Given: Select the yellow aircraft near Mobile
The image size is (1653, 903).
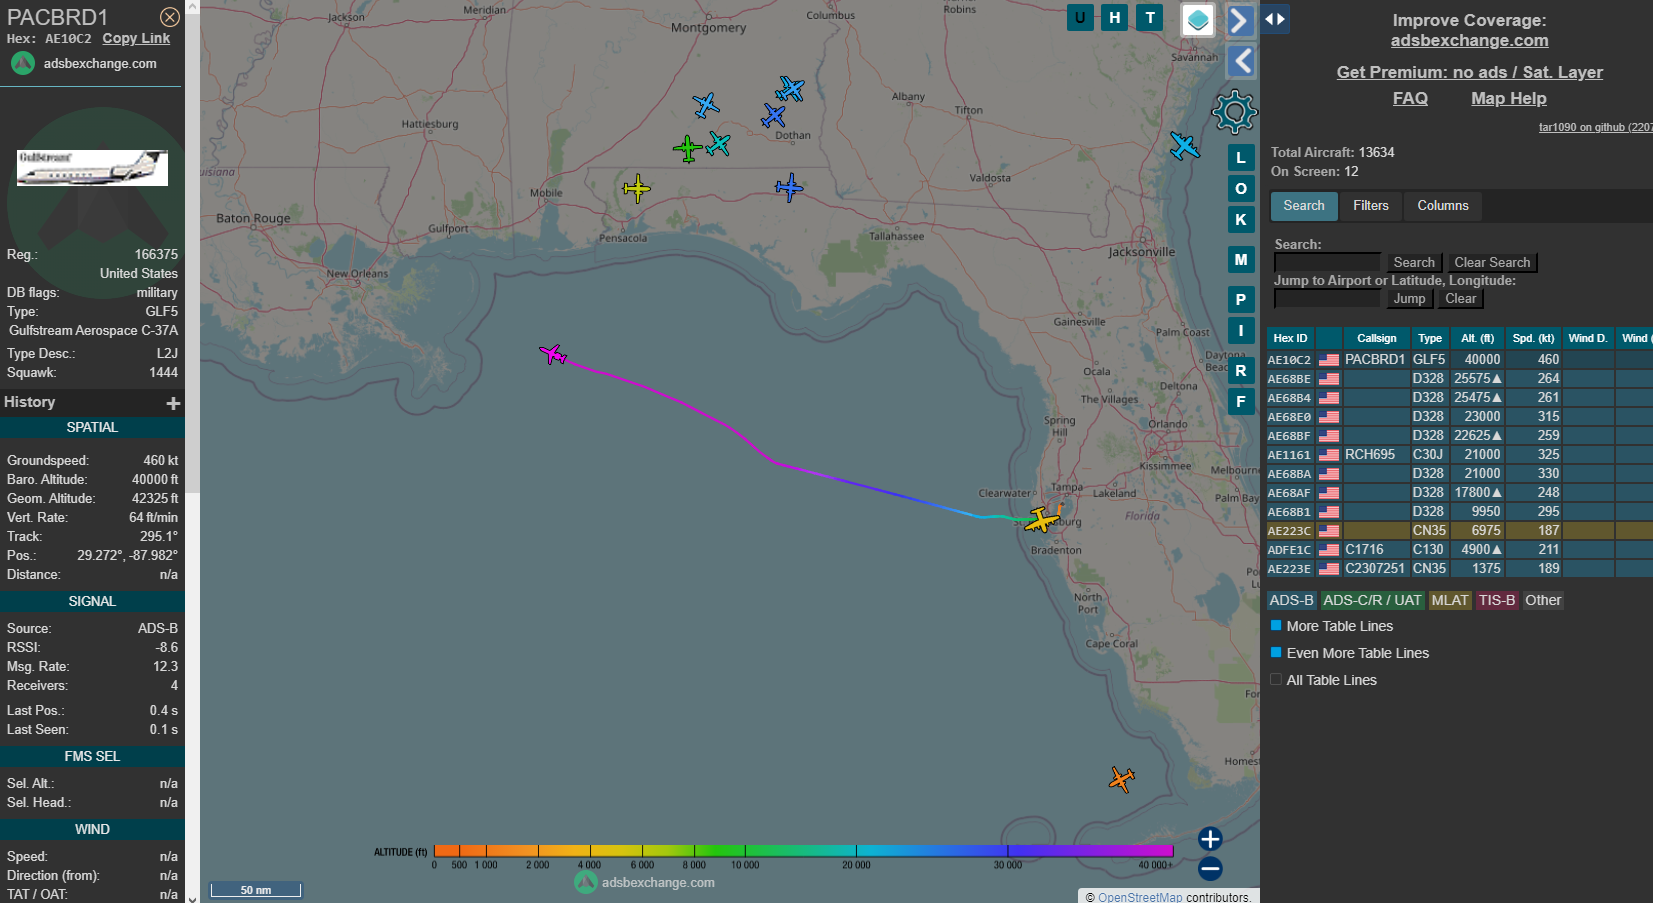Looking at the screenshot, I should [637, 188].
